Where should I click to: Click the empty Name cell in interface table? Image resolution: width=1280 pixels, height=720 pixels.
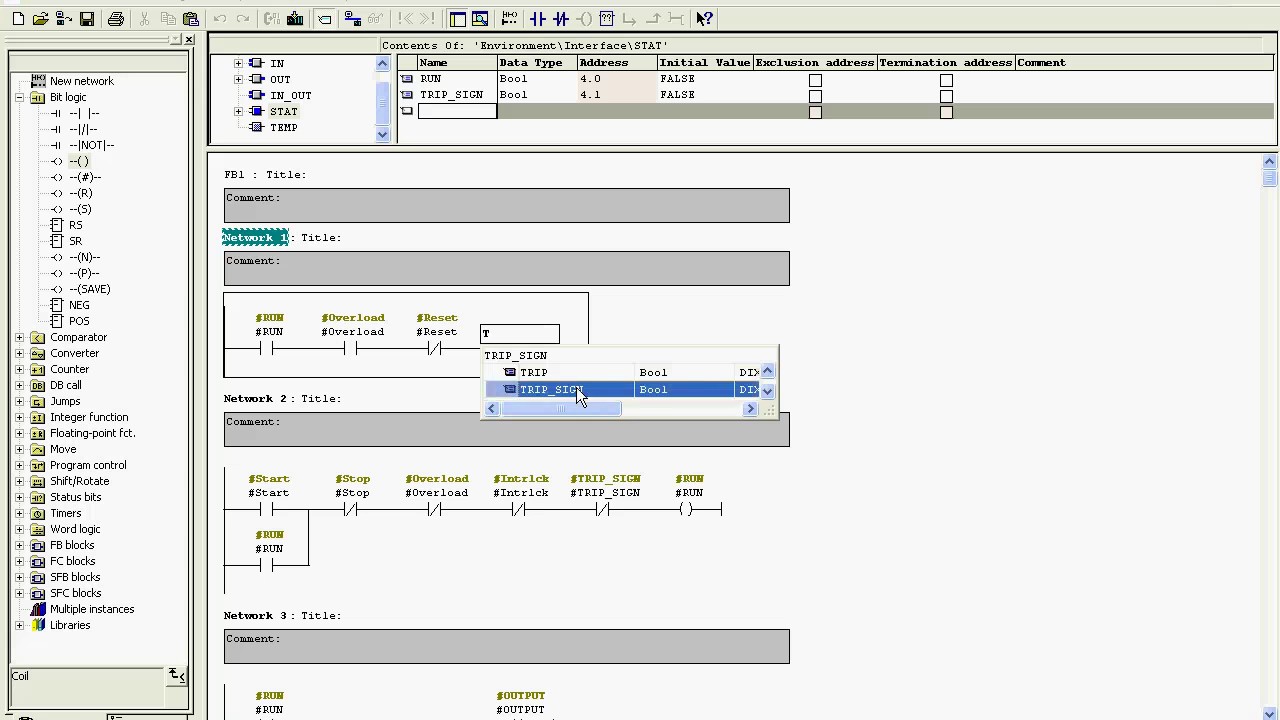pos(457,111)
